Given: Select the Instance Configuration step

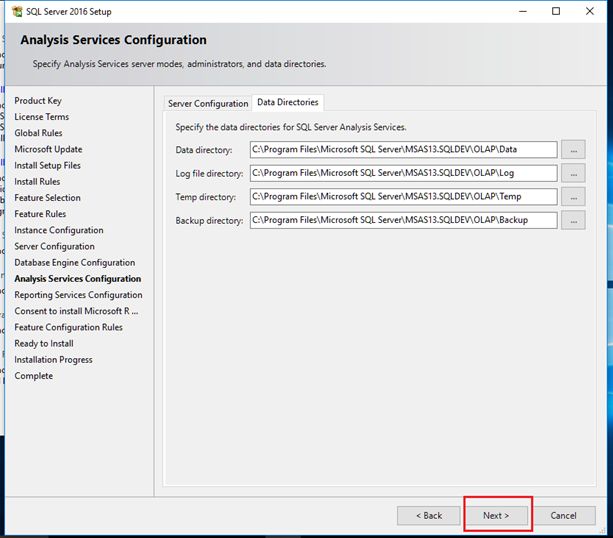Looking at the screenshot, I should [59, 230].
